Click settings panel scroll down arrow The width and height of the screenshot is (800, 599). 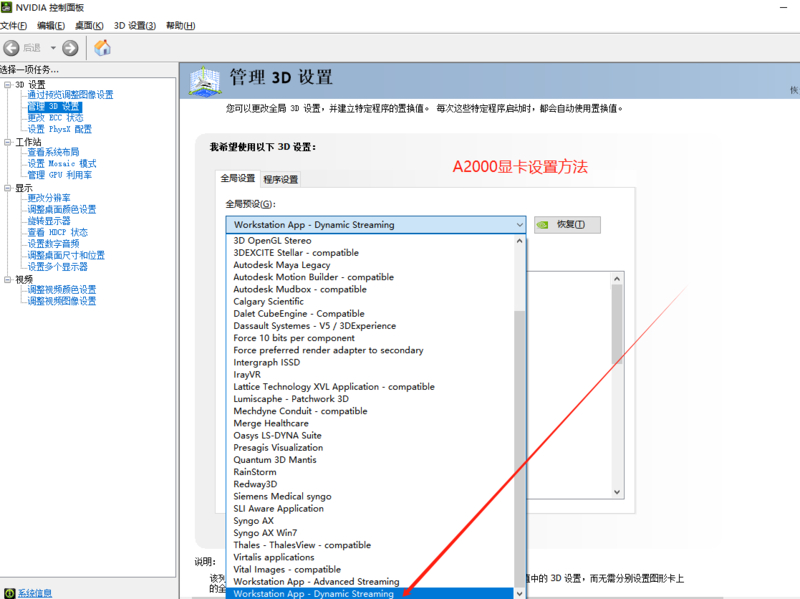(x=617, y=492)
